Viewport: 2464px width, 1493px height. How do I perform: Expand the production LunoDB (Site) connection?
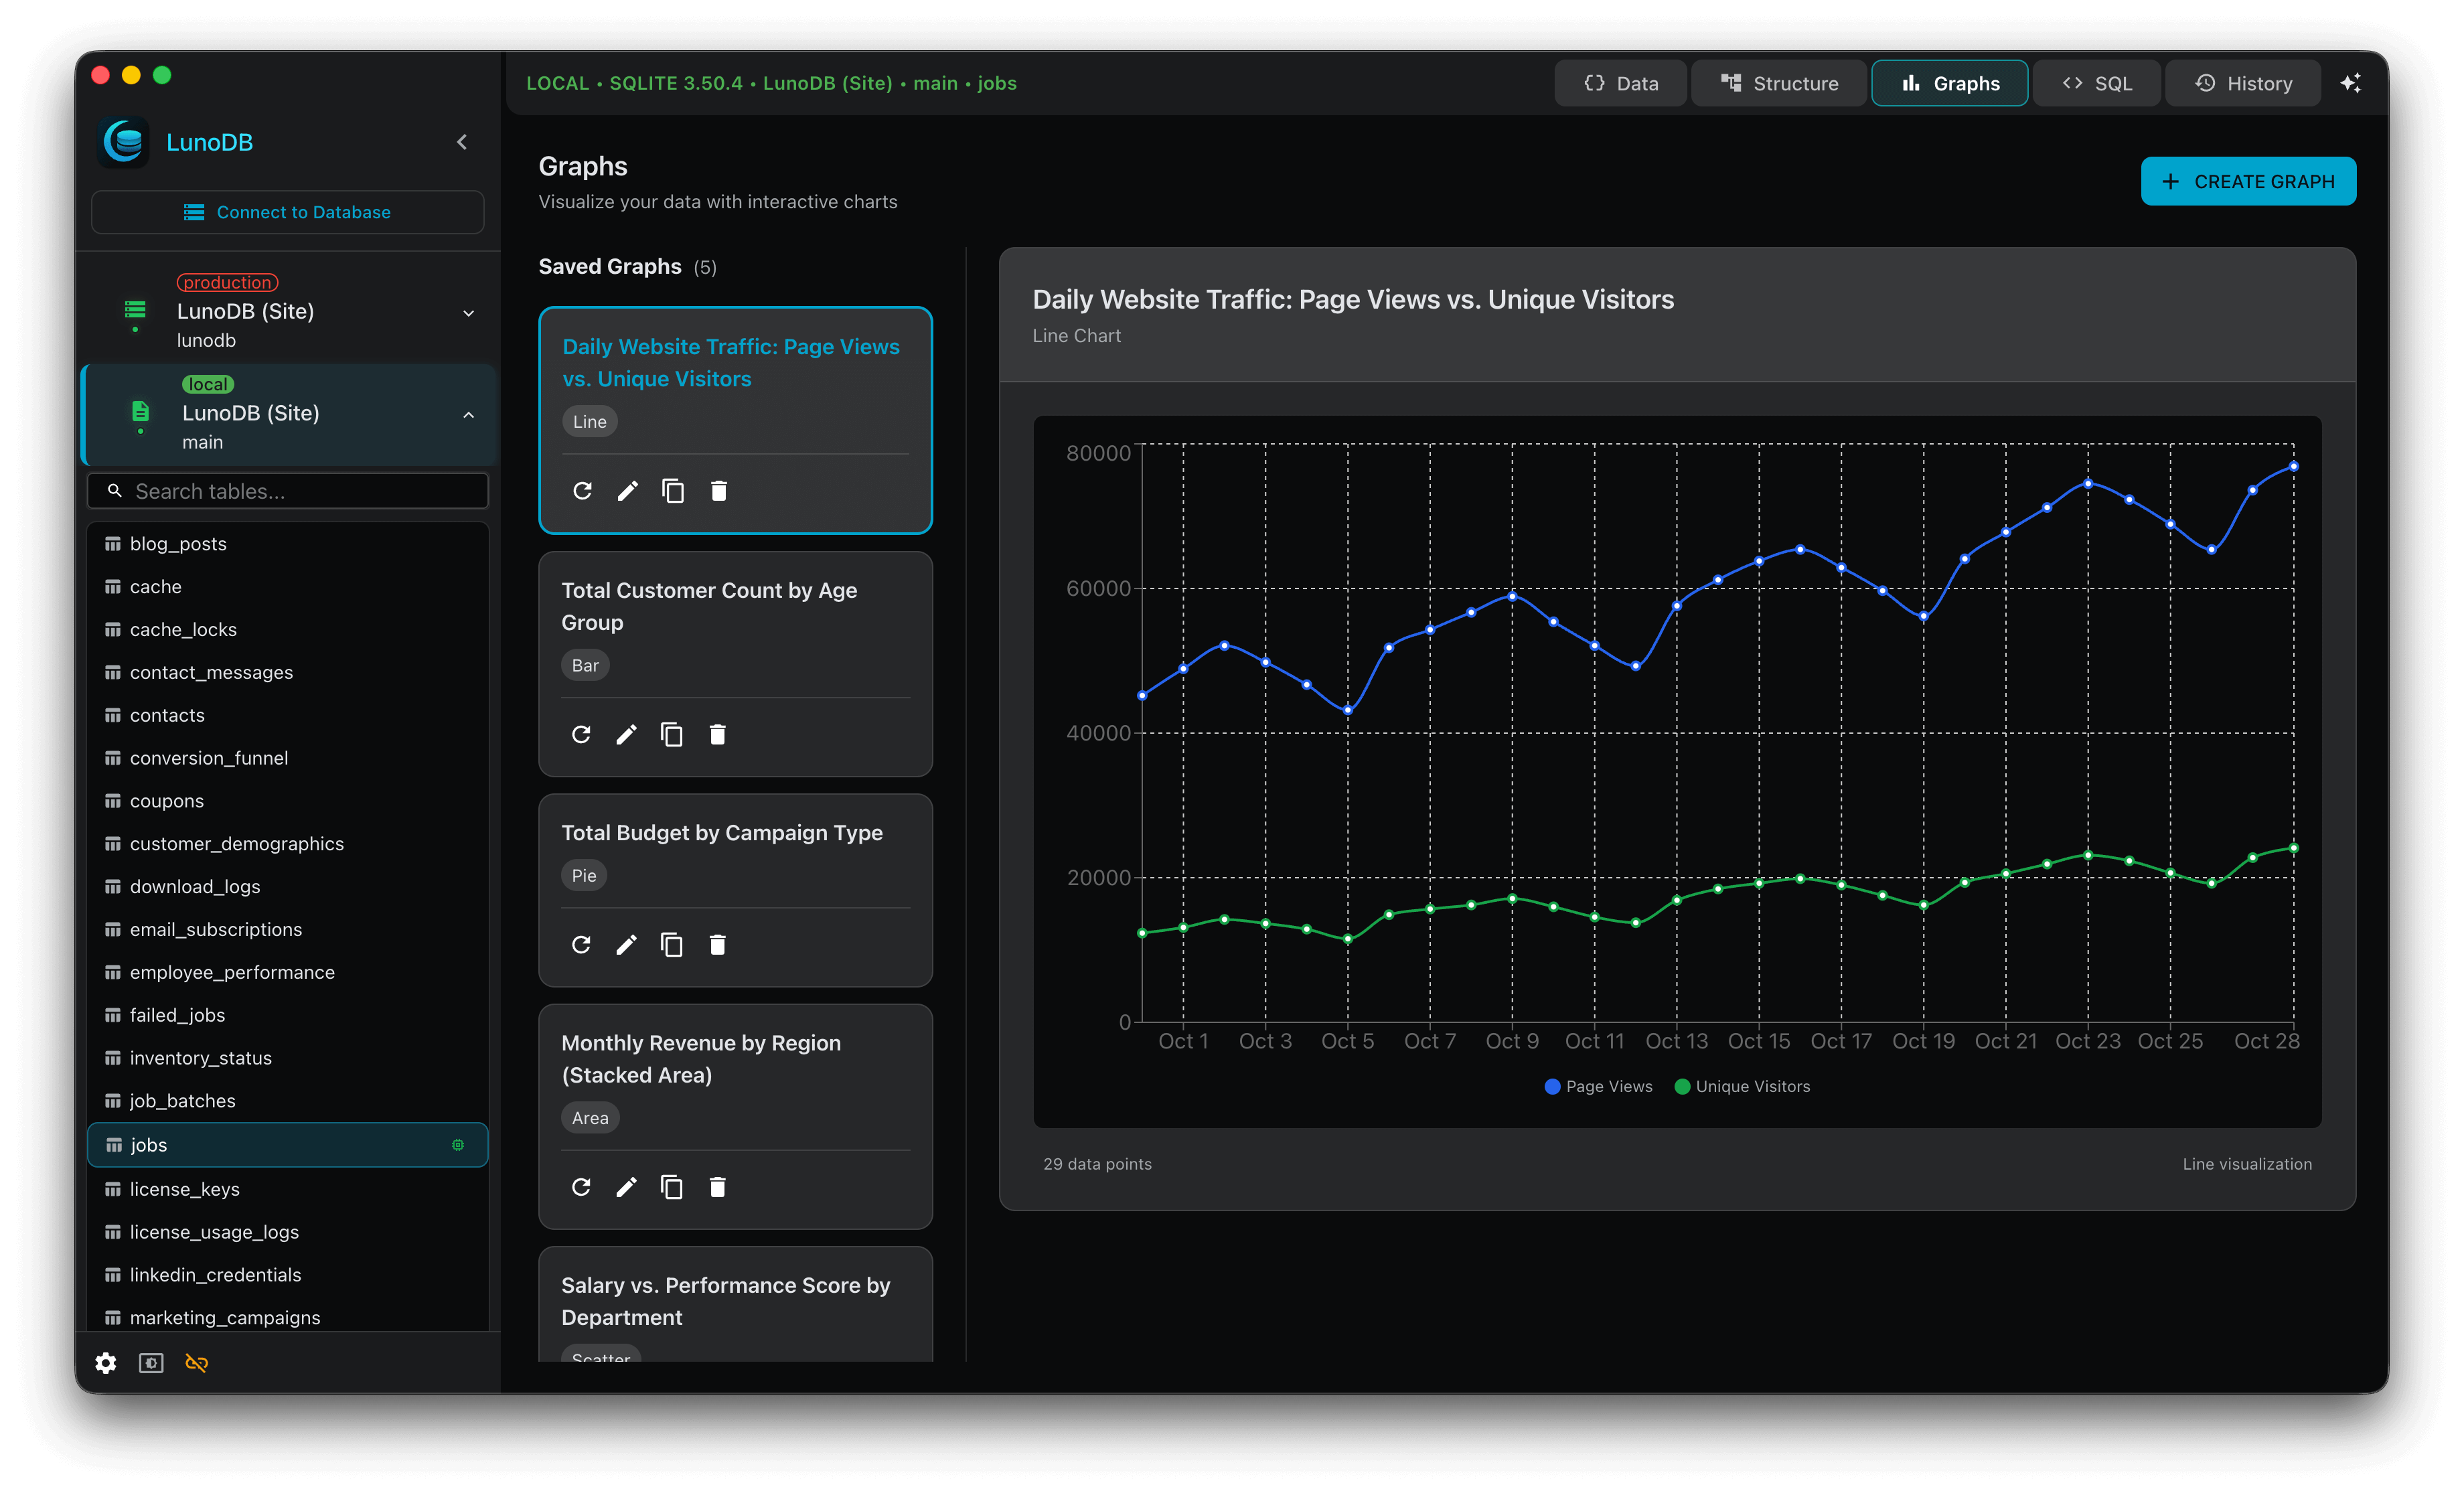point(468,313)
